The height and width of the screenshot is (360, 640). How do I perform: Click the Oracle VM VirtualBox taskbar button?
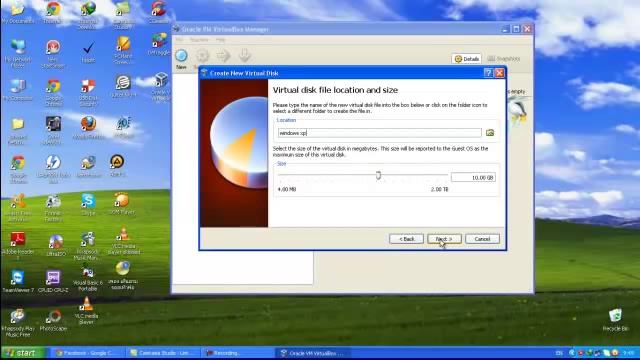click(313, 353)
